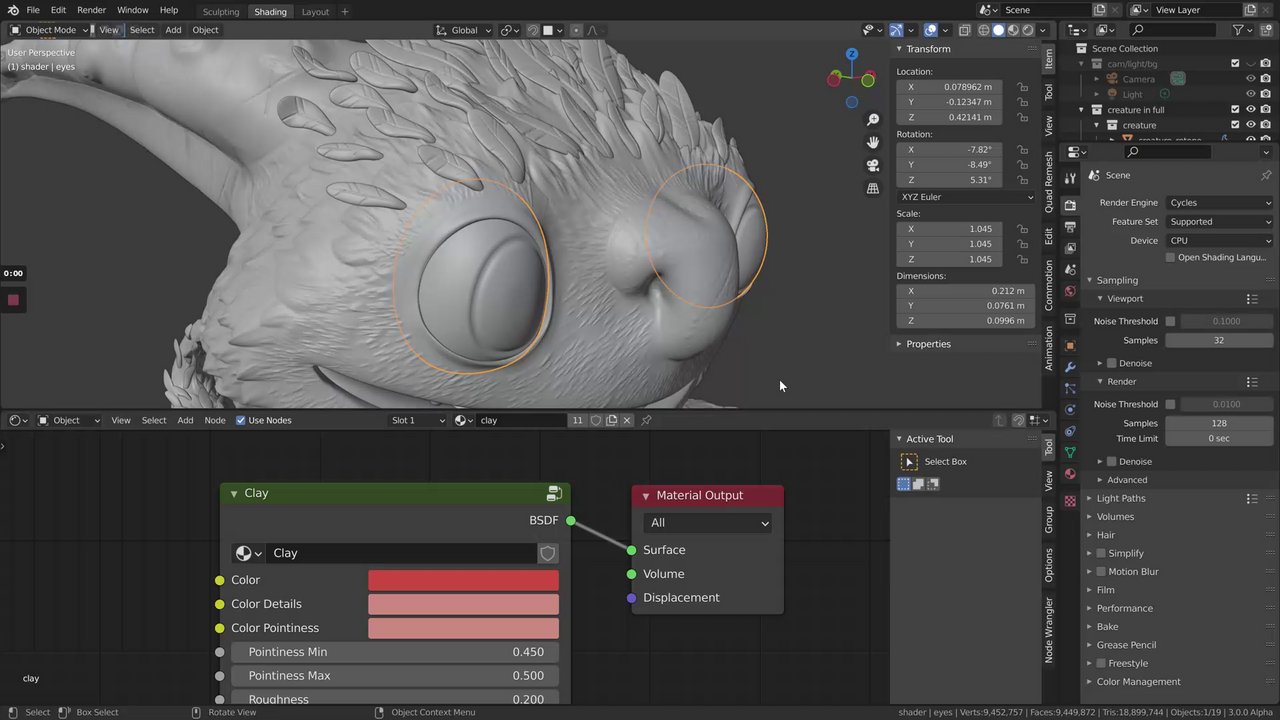Unlink the clay material with X icon
Image resolution: width=1280 pixels, height=720 pixels.
click(x=627, y=420)
